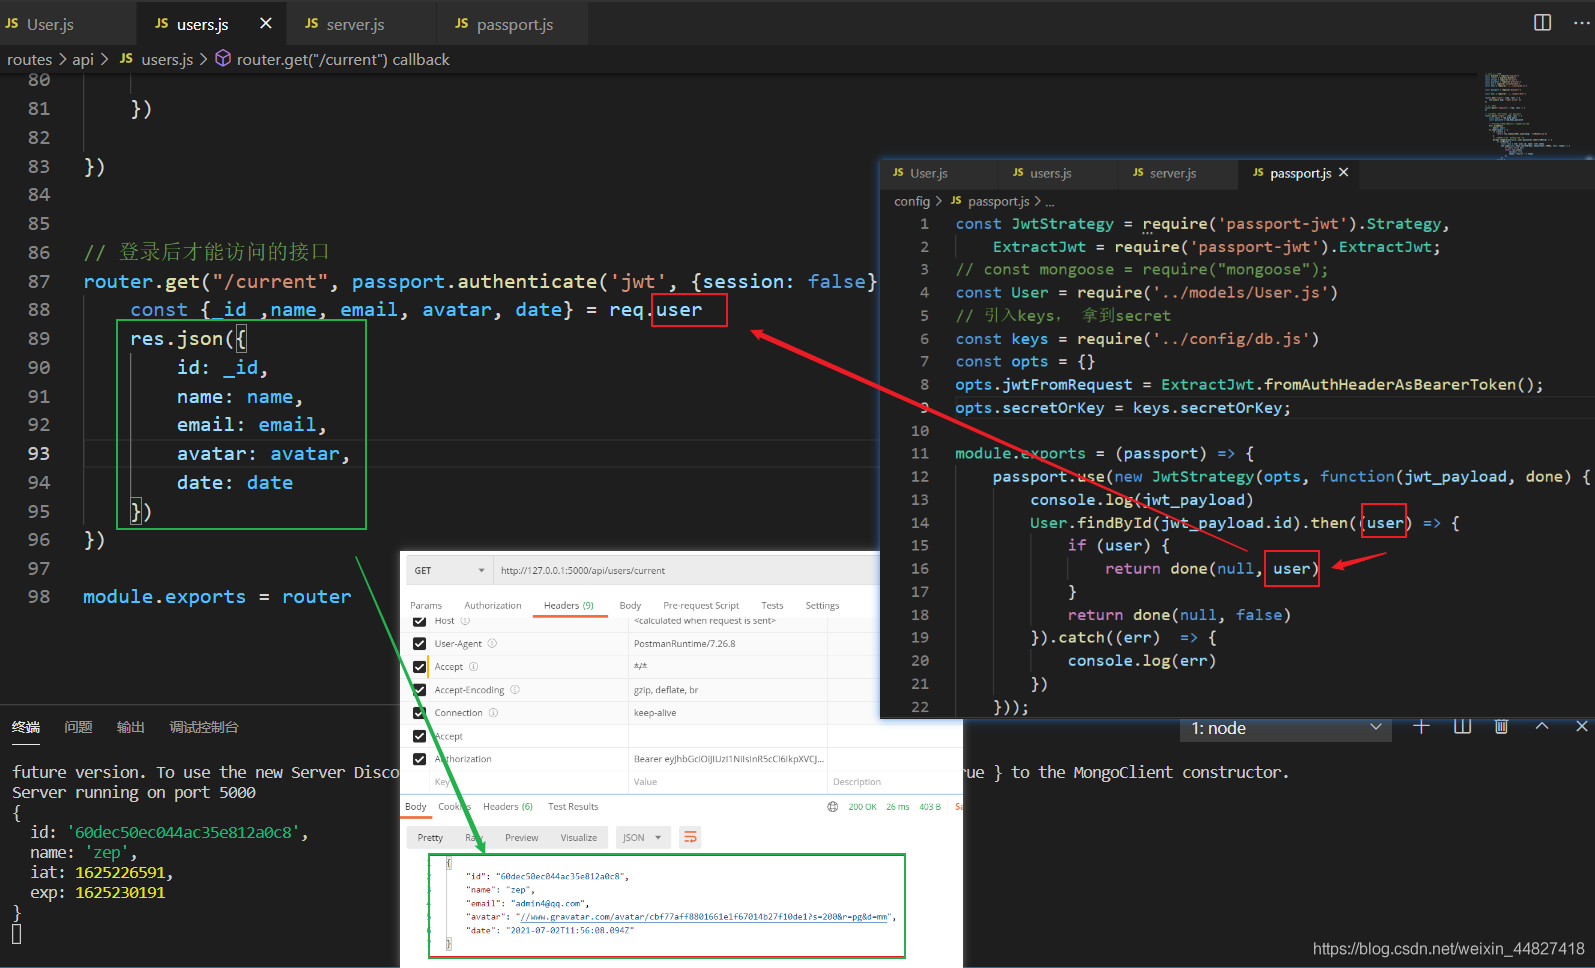Open the JSON format dropdown in Postman response

click(642, 838)
